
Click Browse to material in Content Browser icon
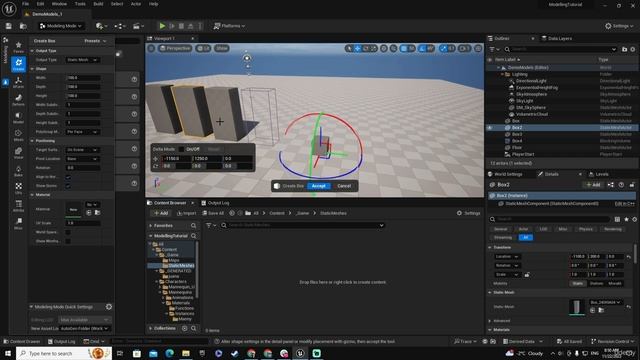click(98, 212)
